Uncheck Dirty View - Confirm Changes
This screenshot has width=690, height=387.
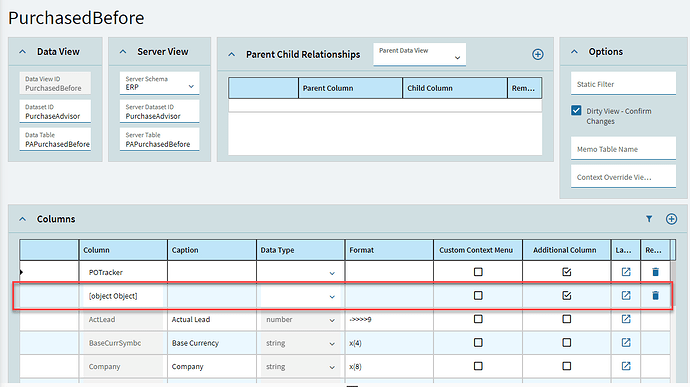click(x=576, y=111)
